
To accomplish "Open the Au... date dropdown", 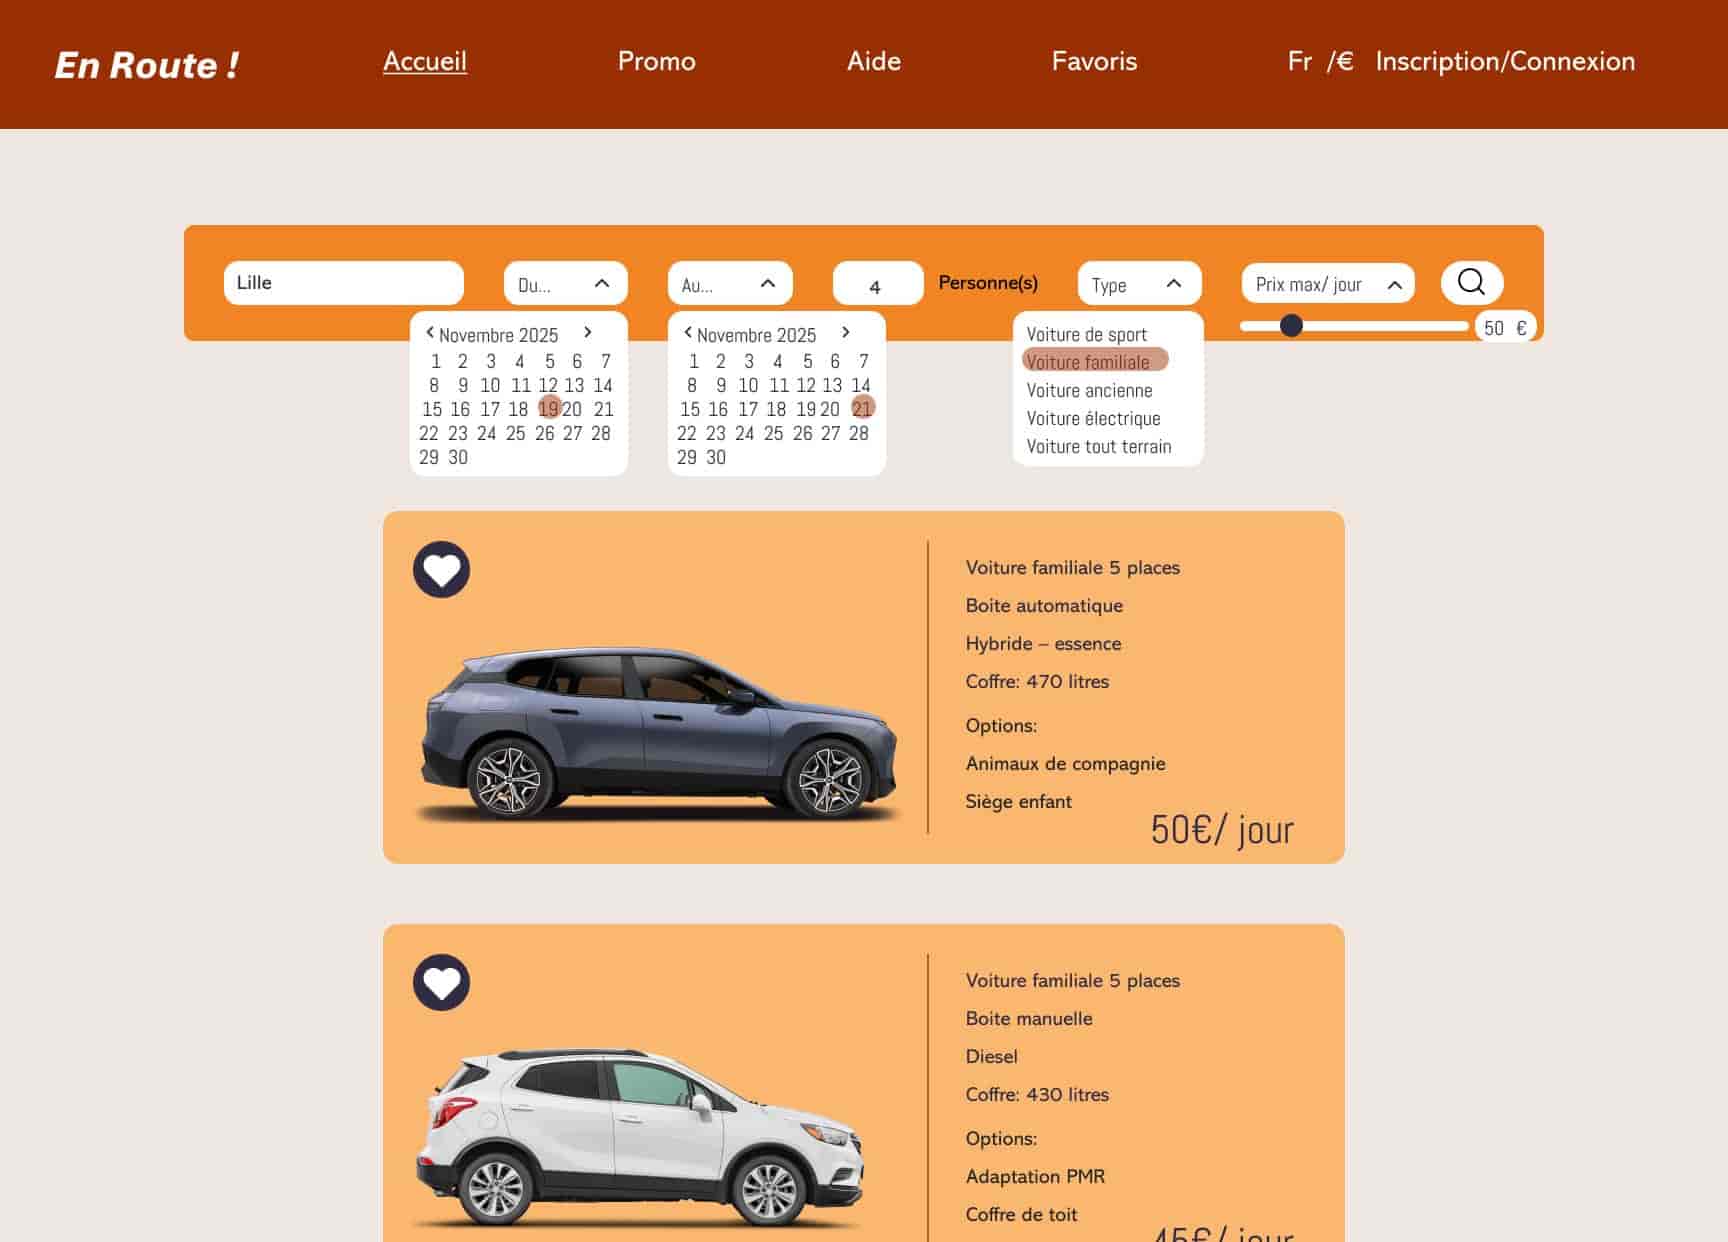I will [x=729, y=282].
